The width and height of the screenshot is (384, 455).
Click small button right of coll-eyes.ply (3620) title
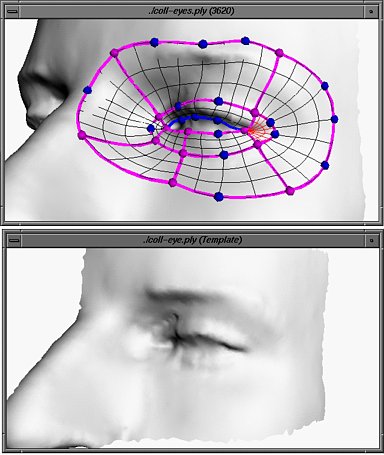click(x=371, y=11)
